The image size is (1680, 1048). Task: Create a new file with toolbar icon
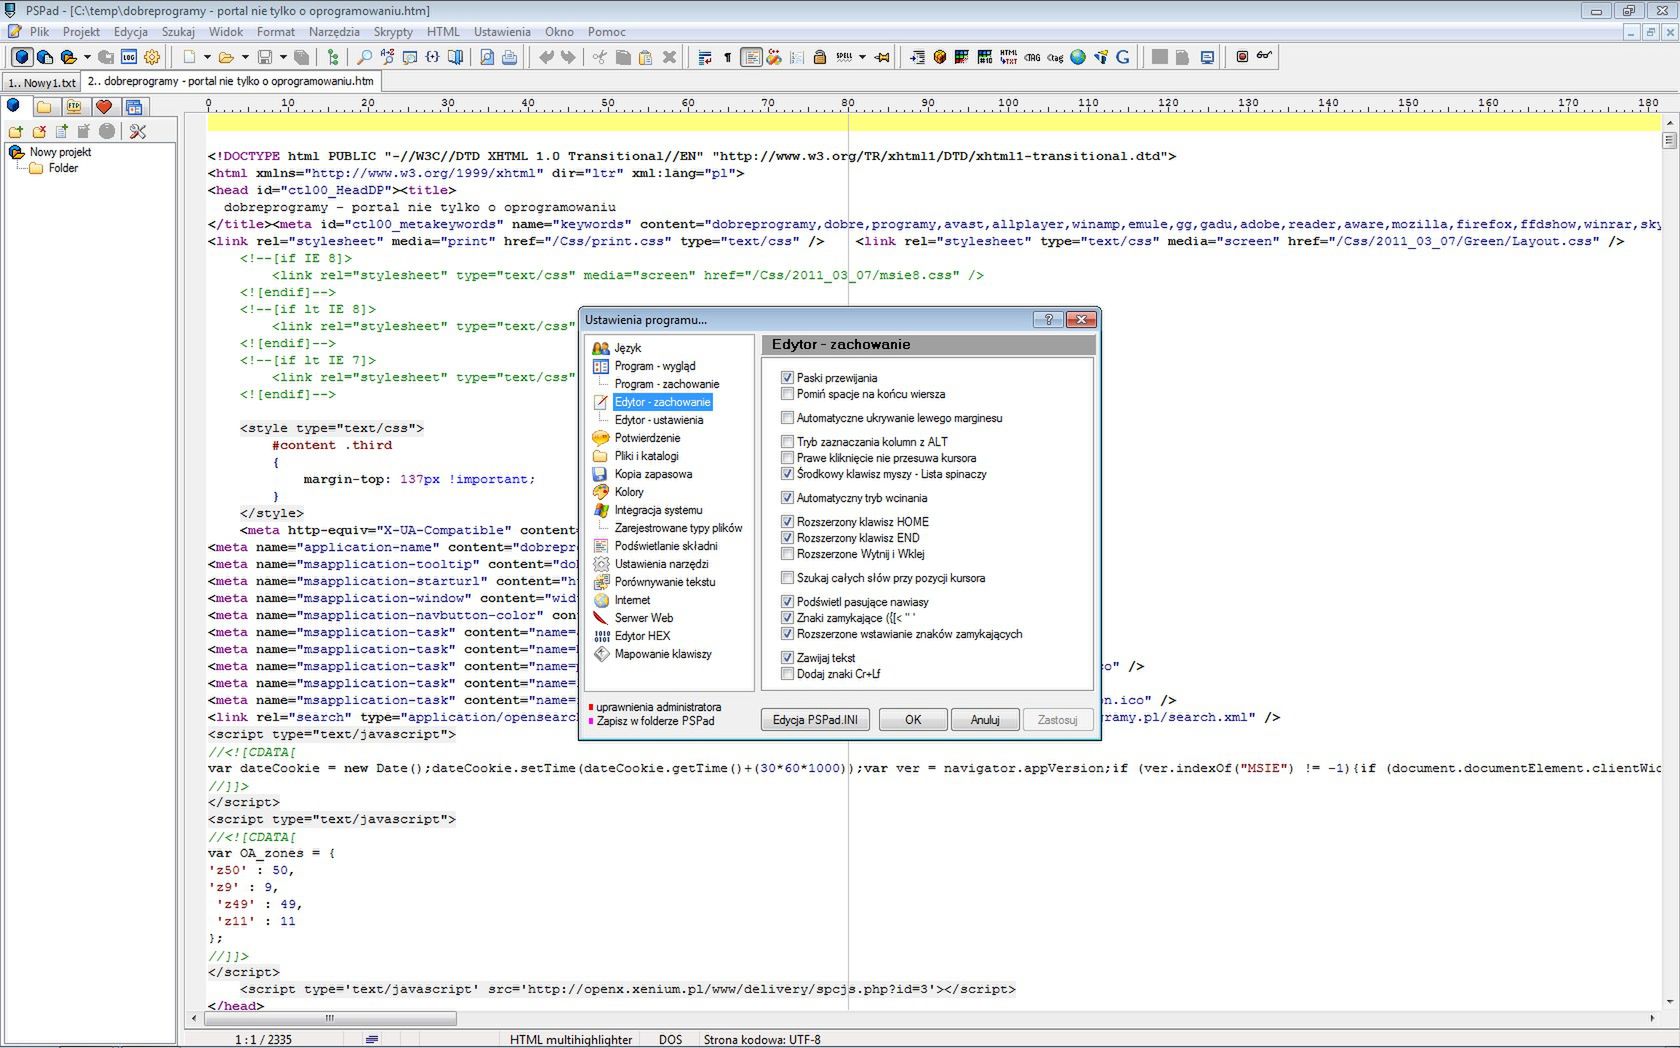(188, 57)
